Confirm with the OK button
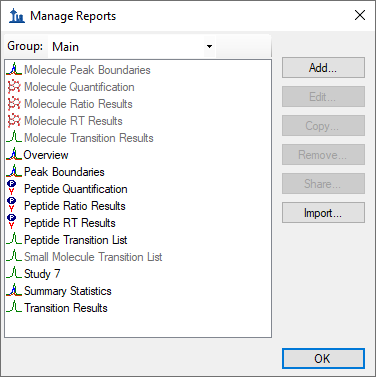Screen dimensions: 376x377 [323, 358]
